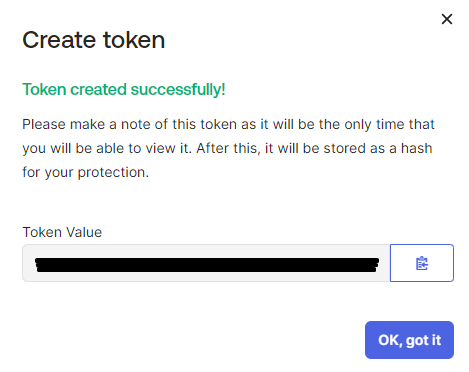This screenshot has height=372, width=469.
Task: Click the 'for your protection' line
Action: (x=85, y=172)
